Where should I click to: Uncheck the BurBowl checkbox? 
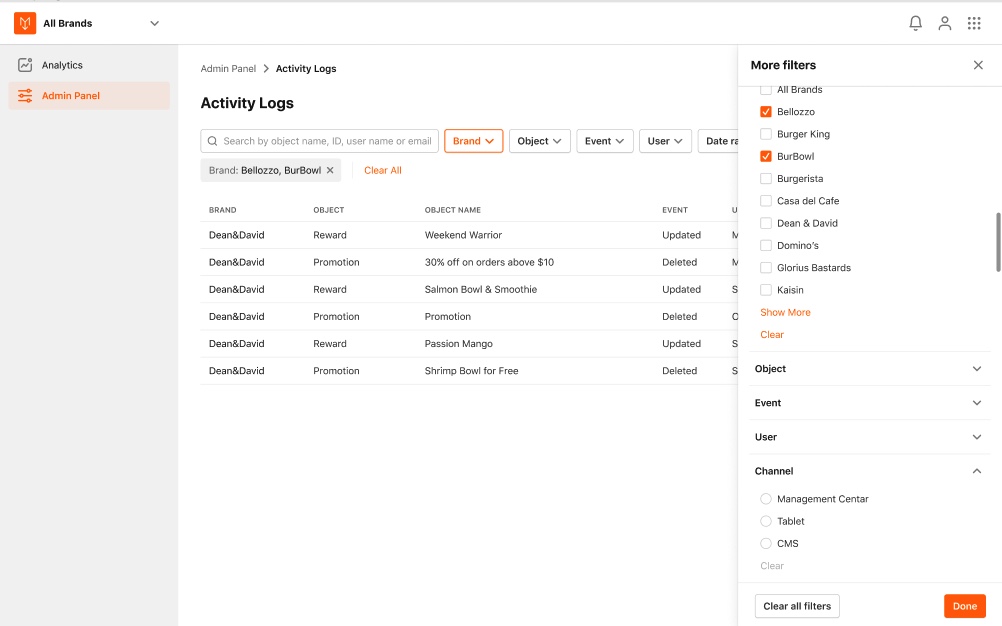[x=766, y=156]
